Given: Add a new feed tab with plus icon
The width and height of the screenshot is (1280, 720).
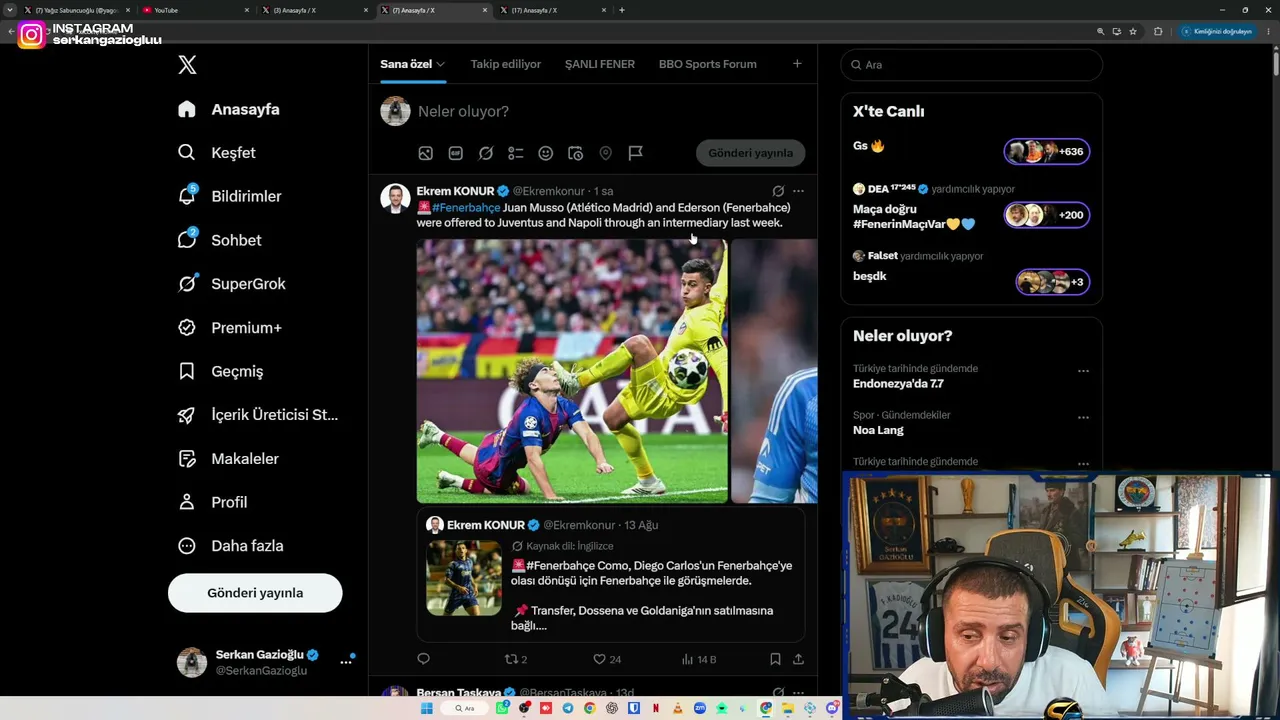Looking at the screenshot, I should [x=797, y=64].
